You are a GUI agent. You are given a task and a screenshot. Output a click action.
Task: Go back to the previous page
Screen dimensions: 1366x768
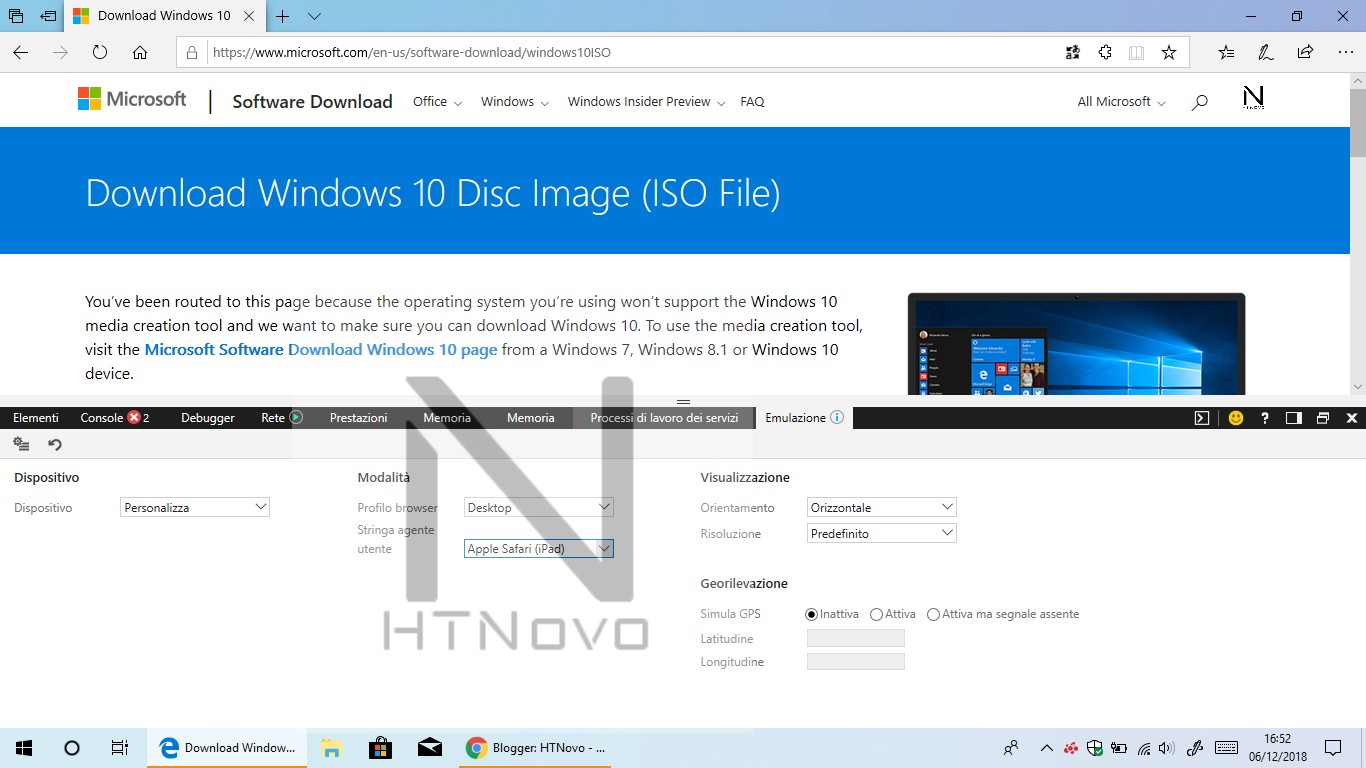[x=20, y=53]
